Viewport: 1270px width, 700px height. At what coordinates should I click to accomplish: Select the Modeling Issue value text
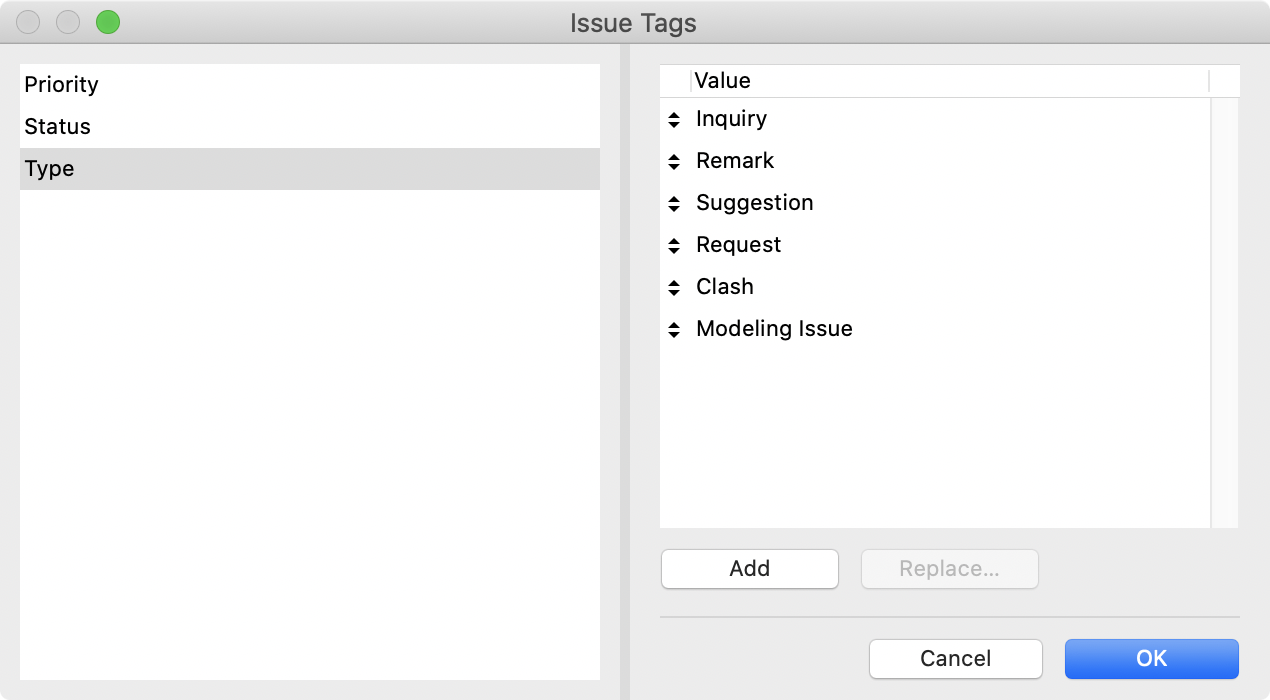(774, 329)
